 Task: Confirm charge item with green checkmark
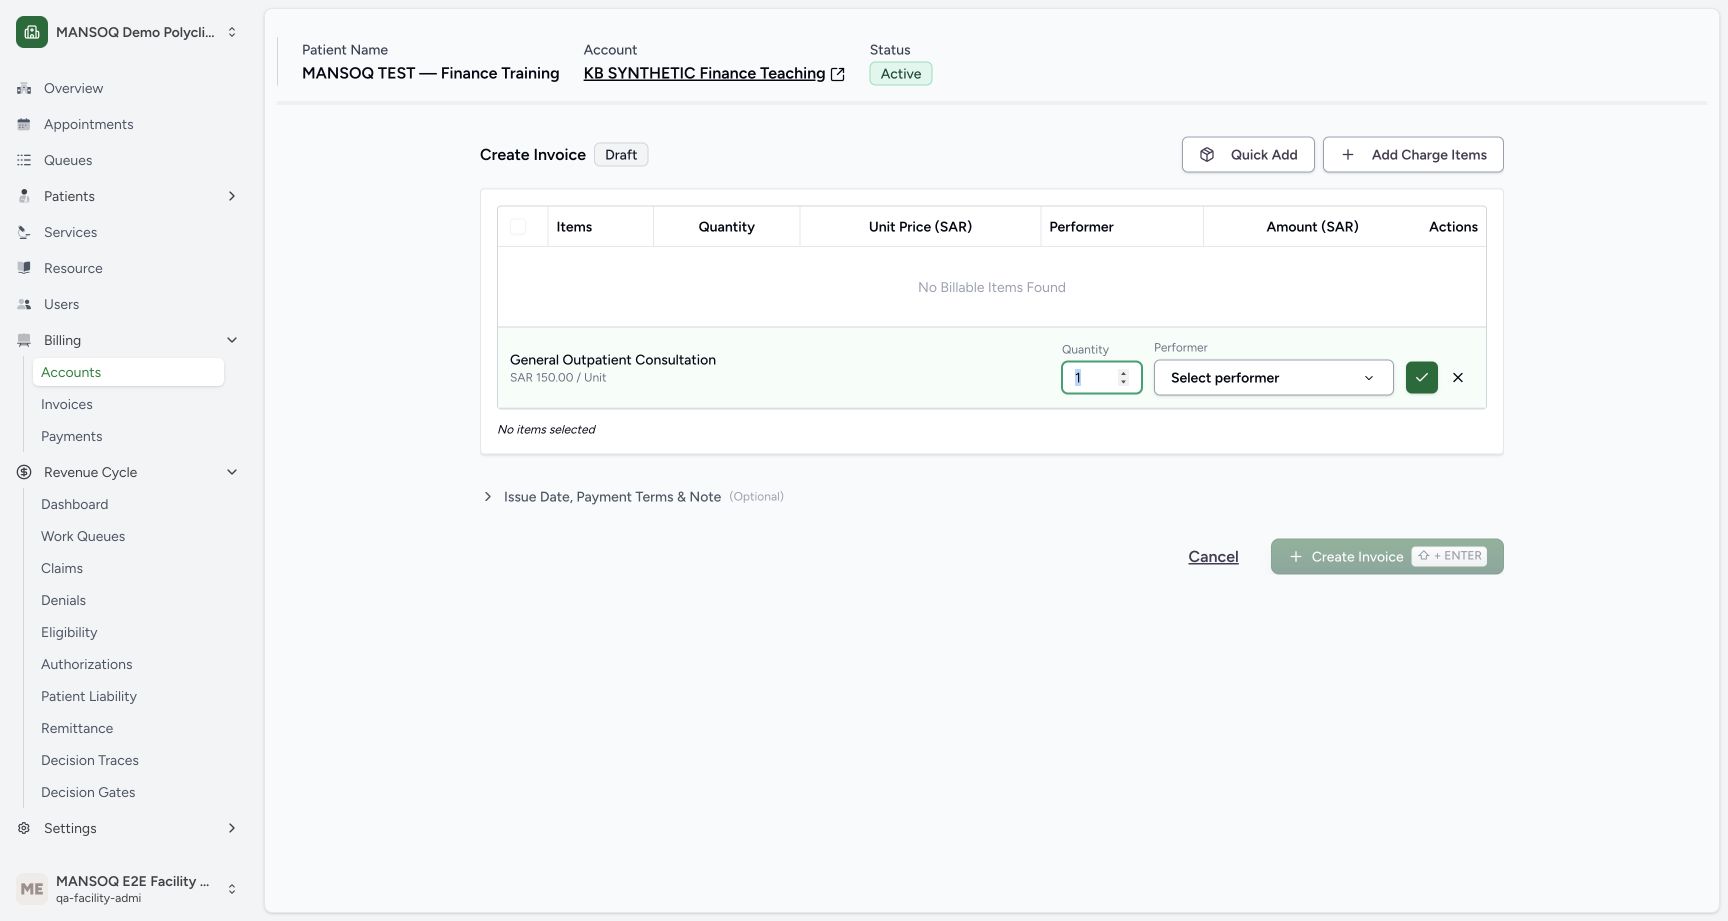click(1422, 377)
